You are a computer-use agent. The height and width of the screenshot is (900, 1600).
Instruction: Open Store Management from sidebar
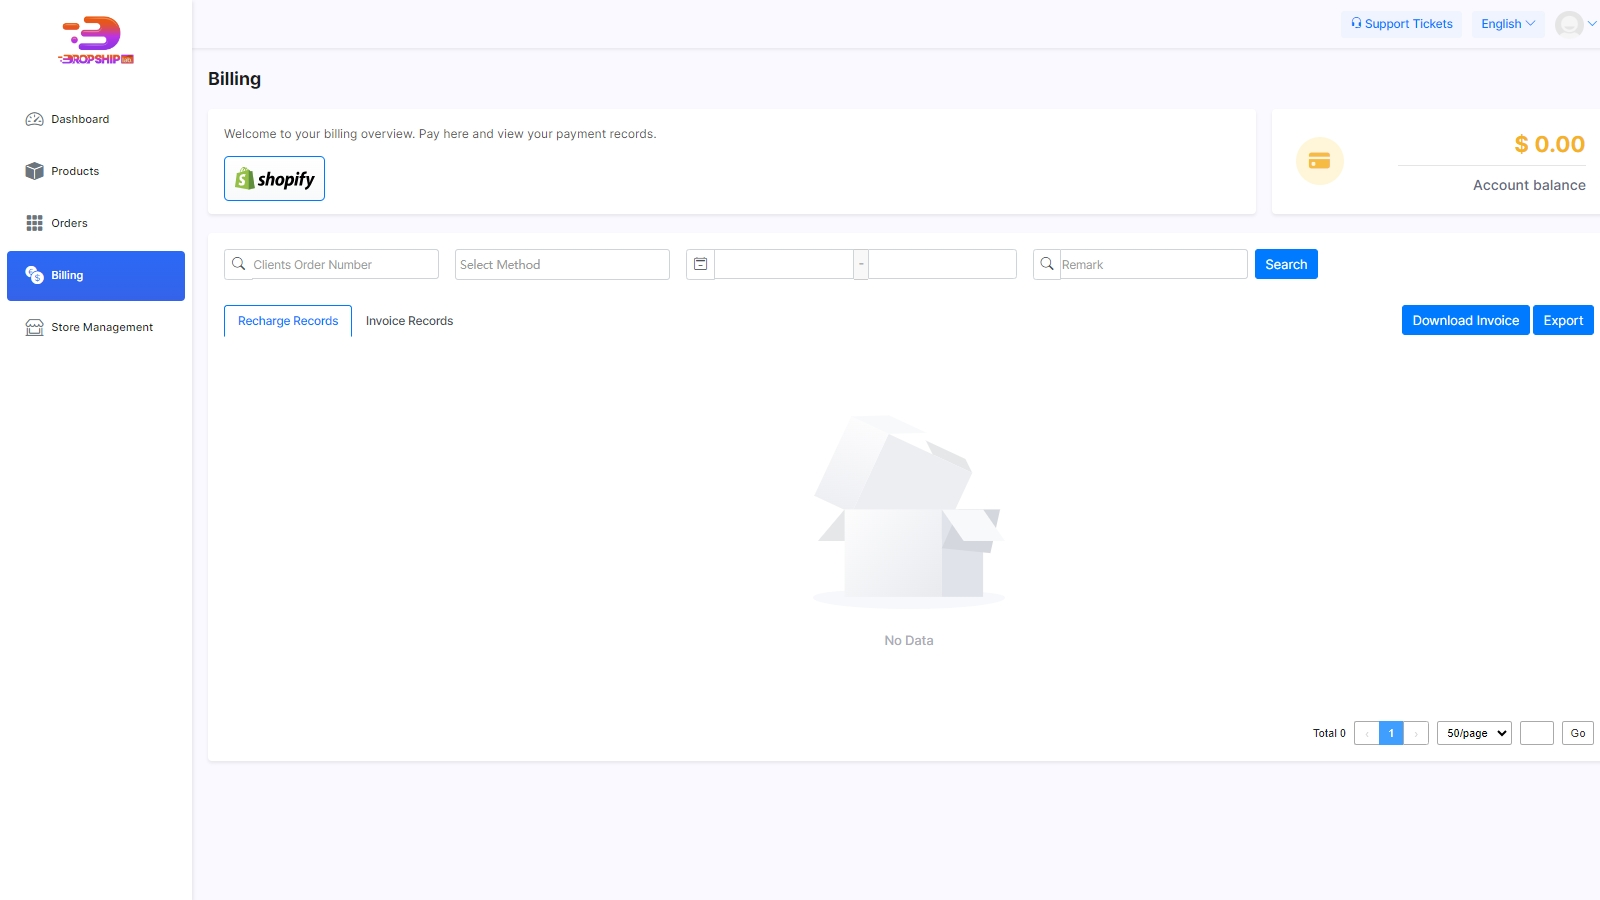click(96, 327)
